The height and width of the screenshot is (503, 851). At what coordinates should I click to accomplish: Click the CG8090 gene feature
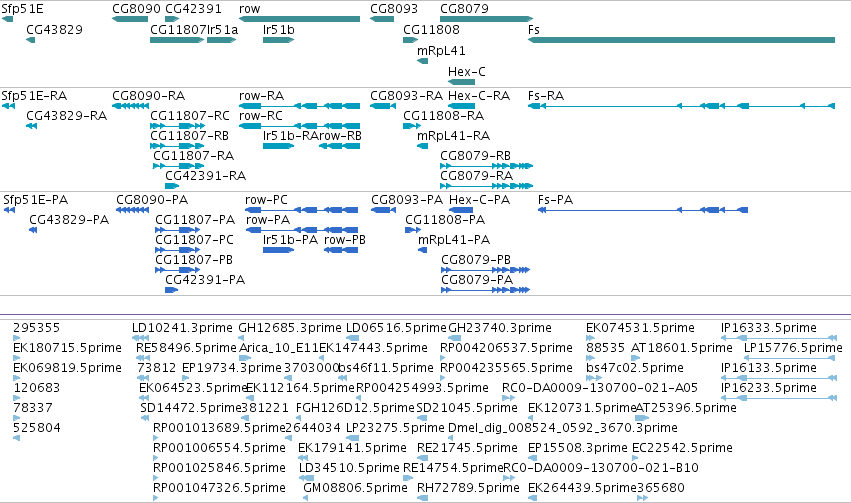pos(130,19)
